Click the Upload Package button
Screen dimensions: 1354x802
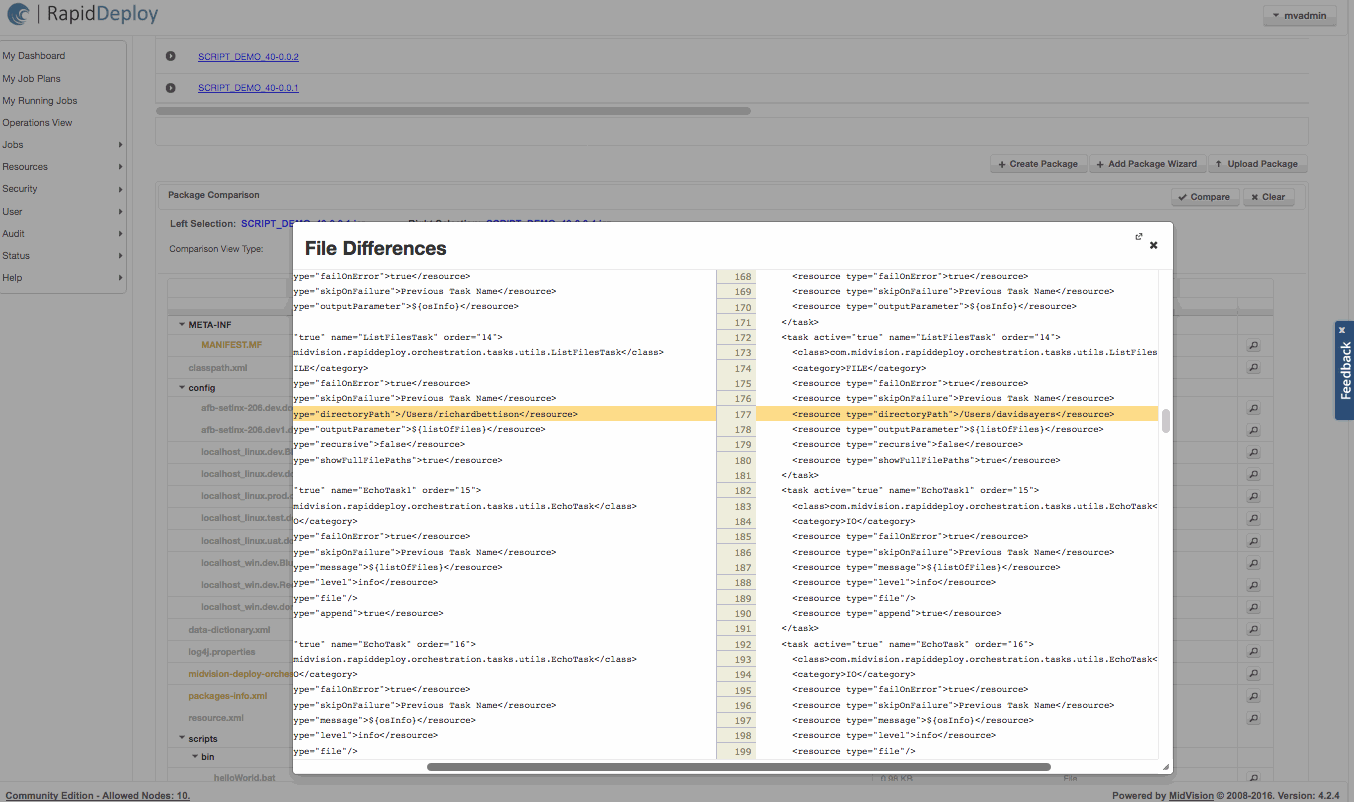coord(1257,164)
